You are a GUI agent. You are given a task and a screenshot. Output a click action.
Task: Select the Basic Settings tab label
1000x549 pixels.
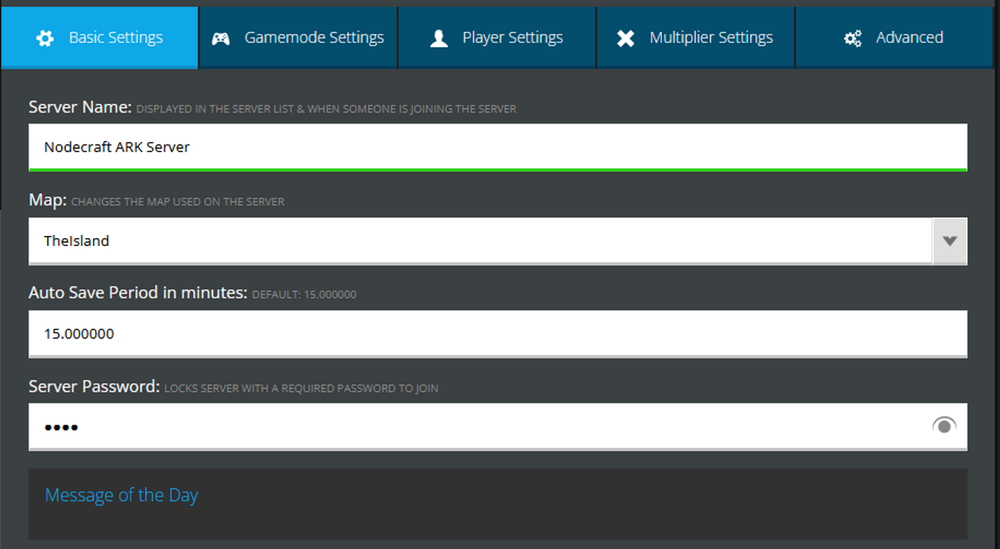(x=116, y=38)
